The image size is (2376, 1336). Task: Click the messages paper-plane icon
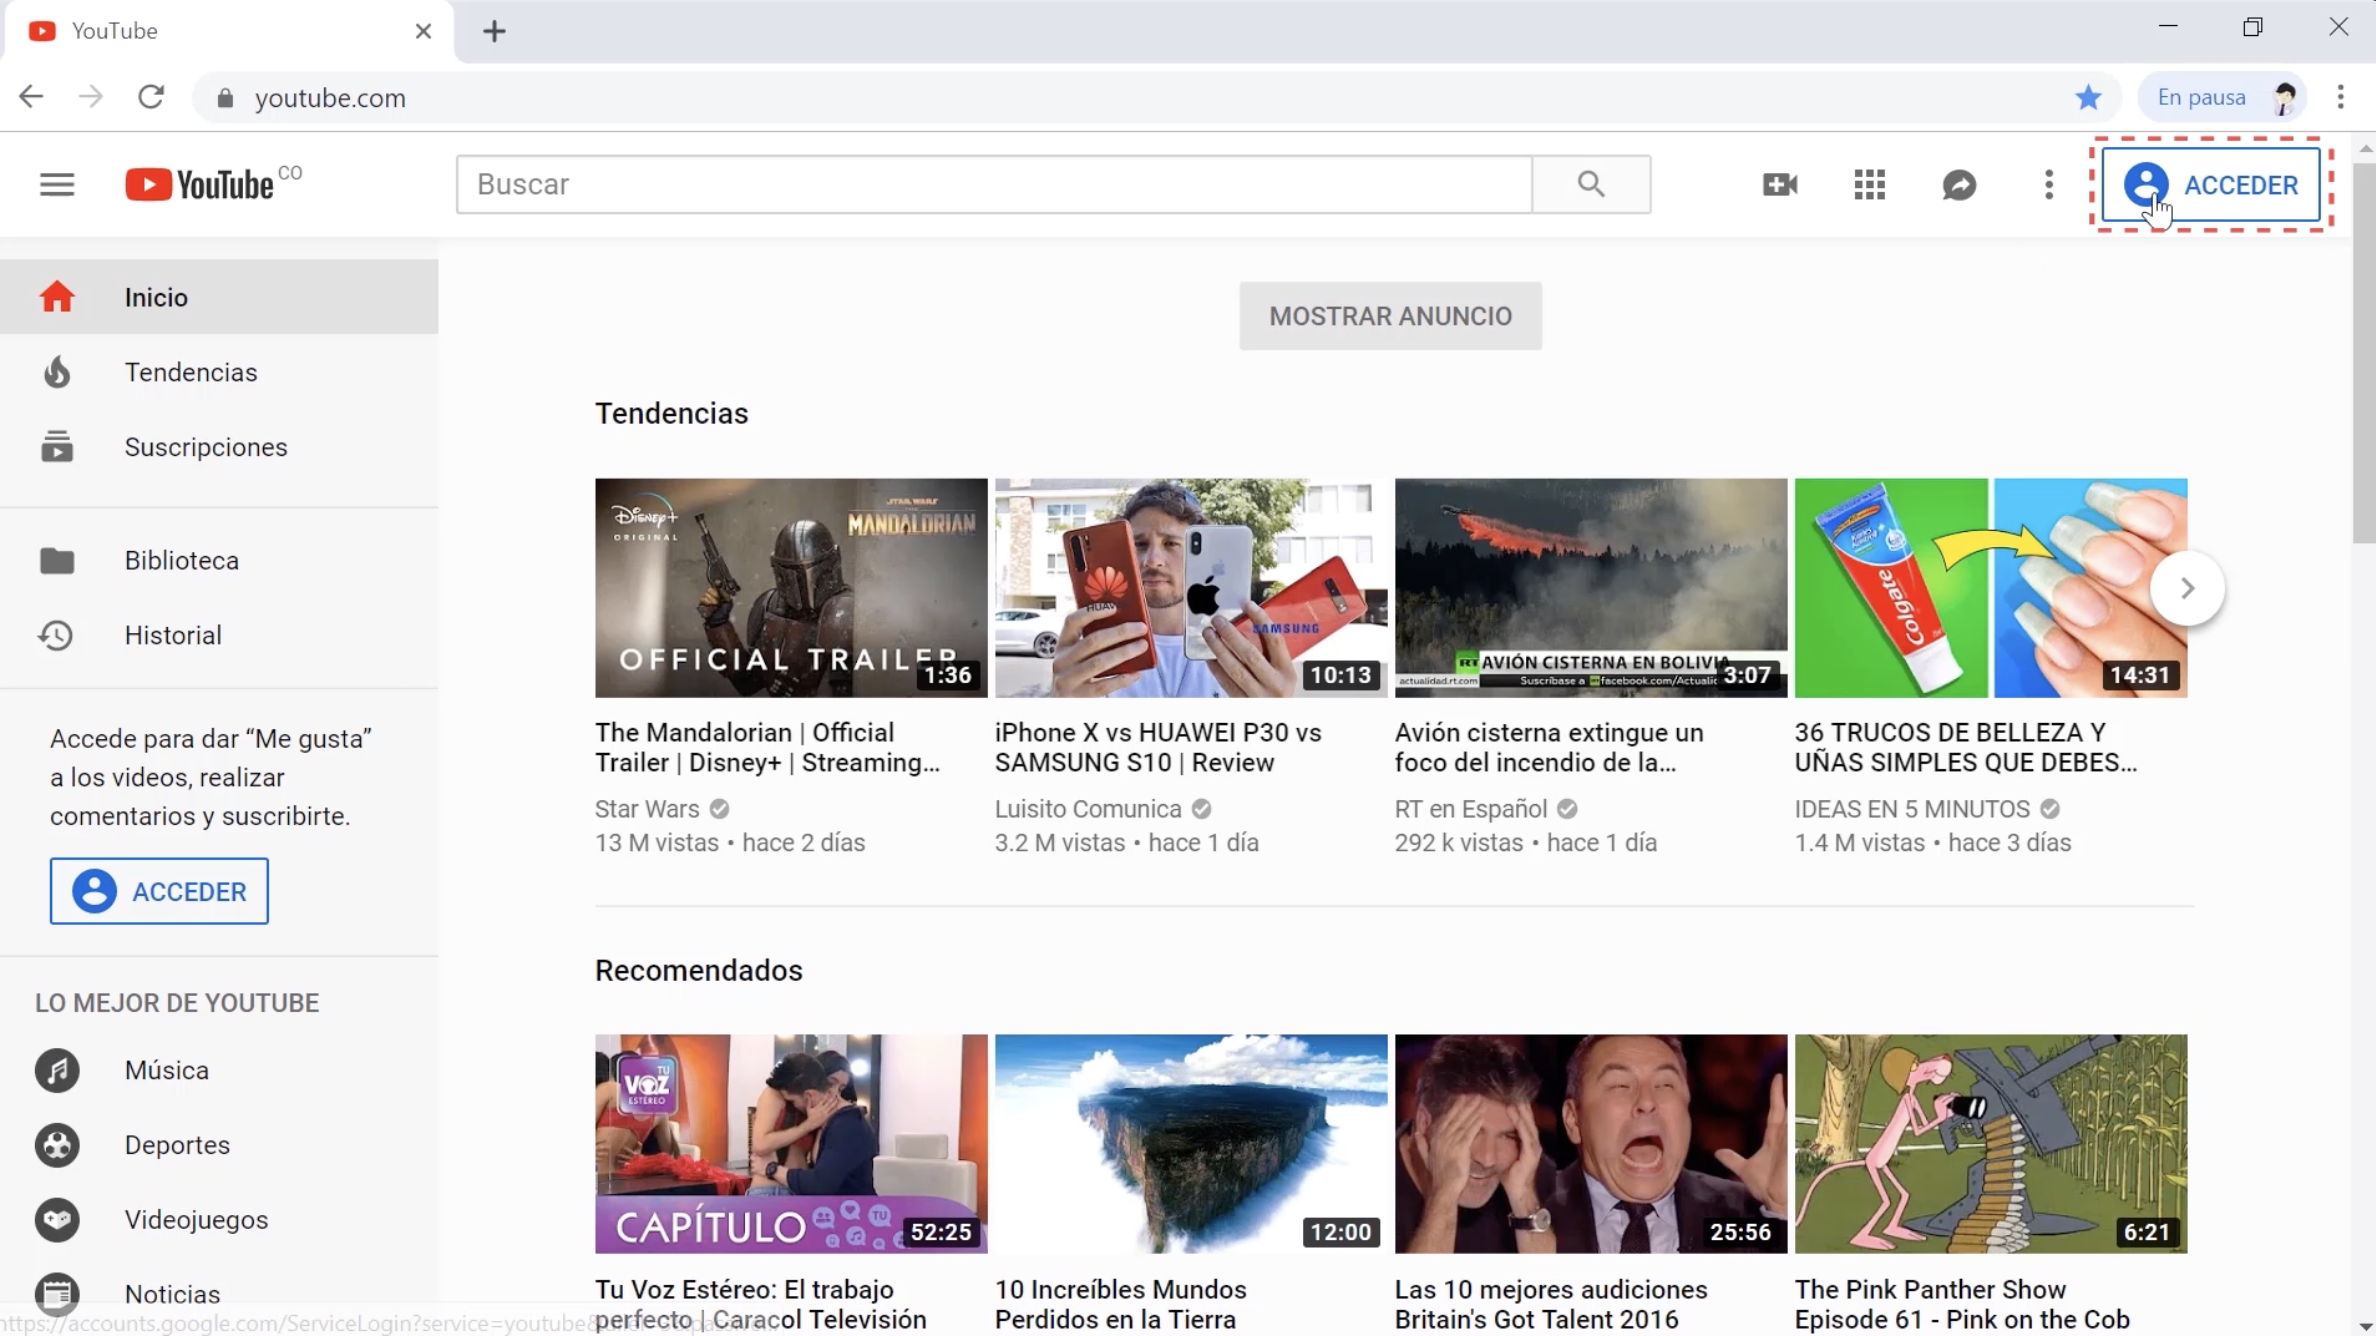click(x=1959, y=184)
